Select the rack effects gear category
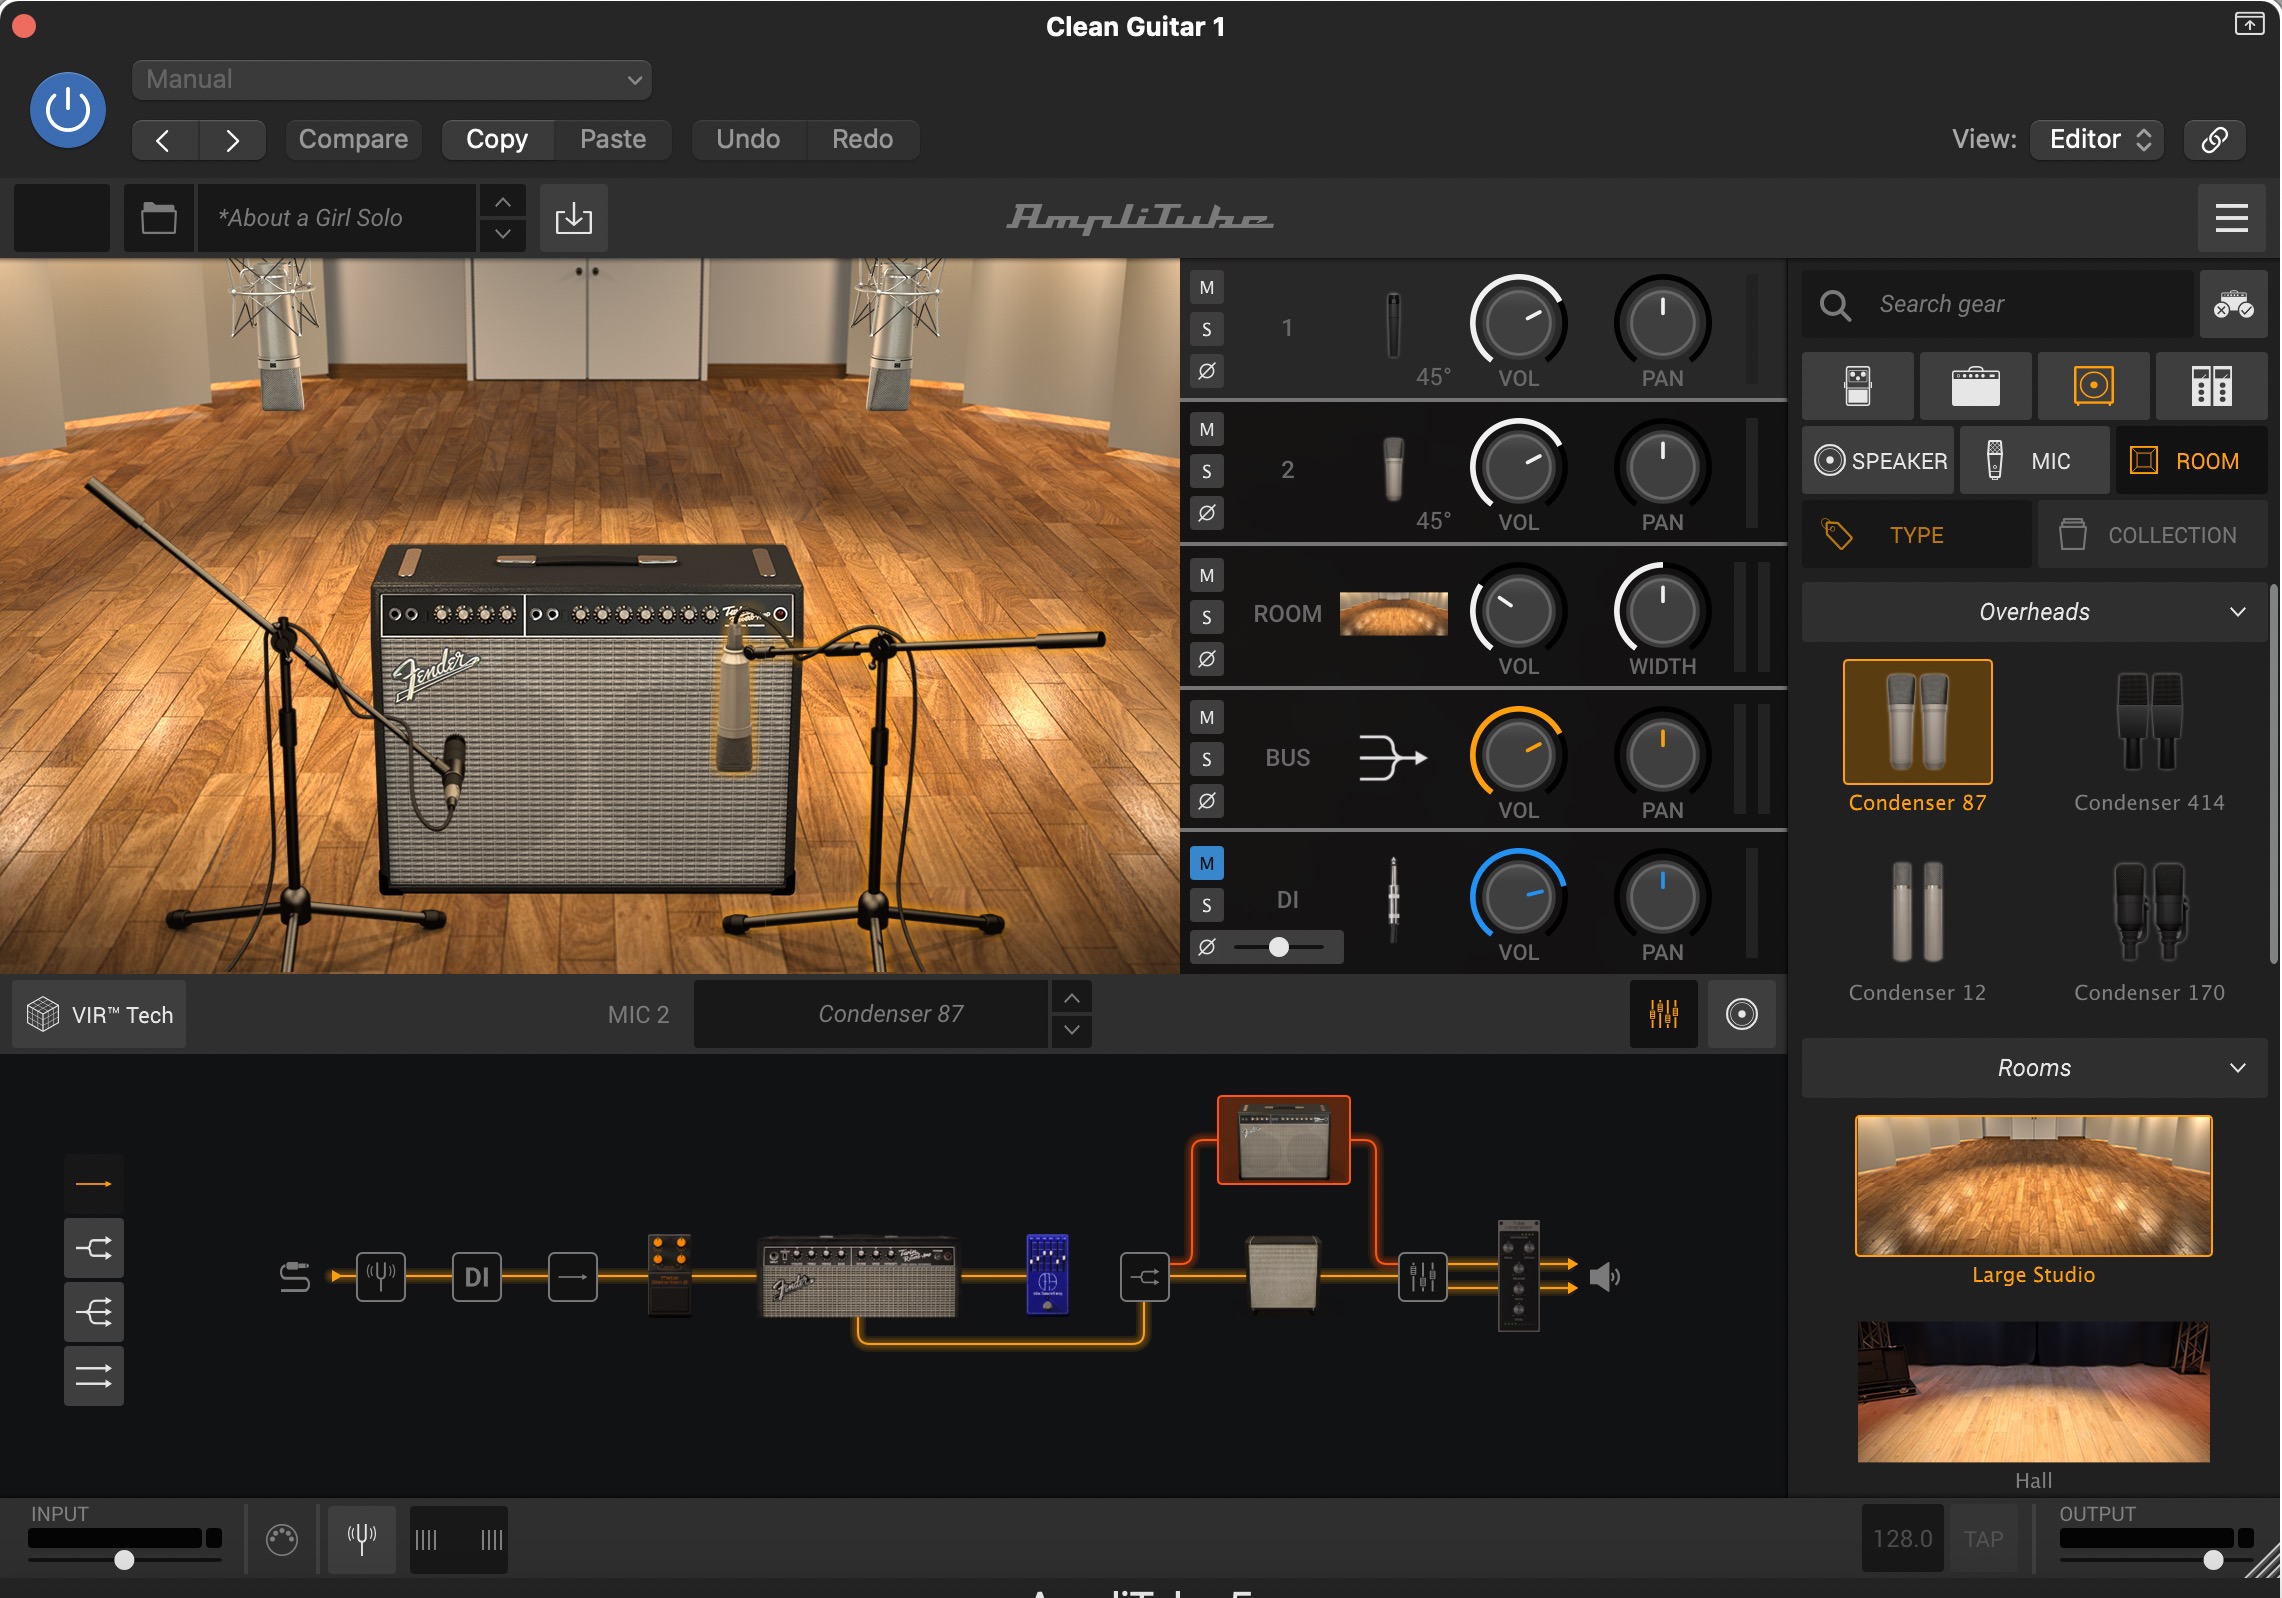The width and height of the screenshot is (2282, 1598). [x=2212, y=386]
